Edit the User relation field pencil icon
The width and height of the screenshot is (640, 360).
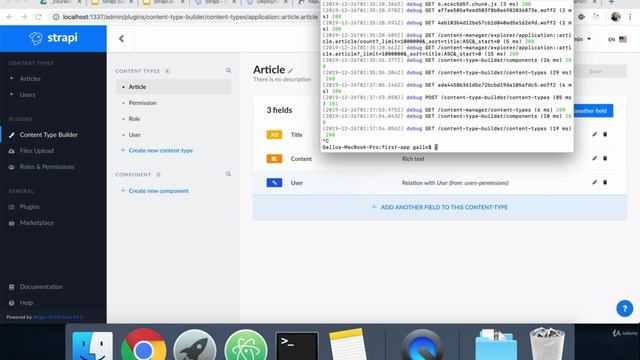click(594, 182)
